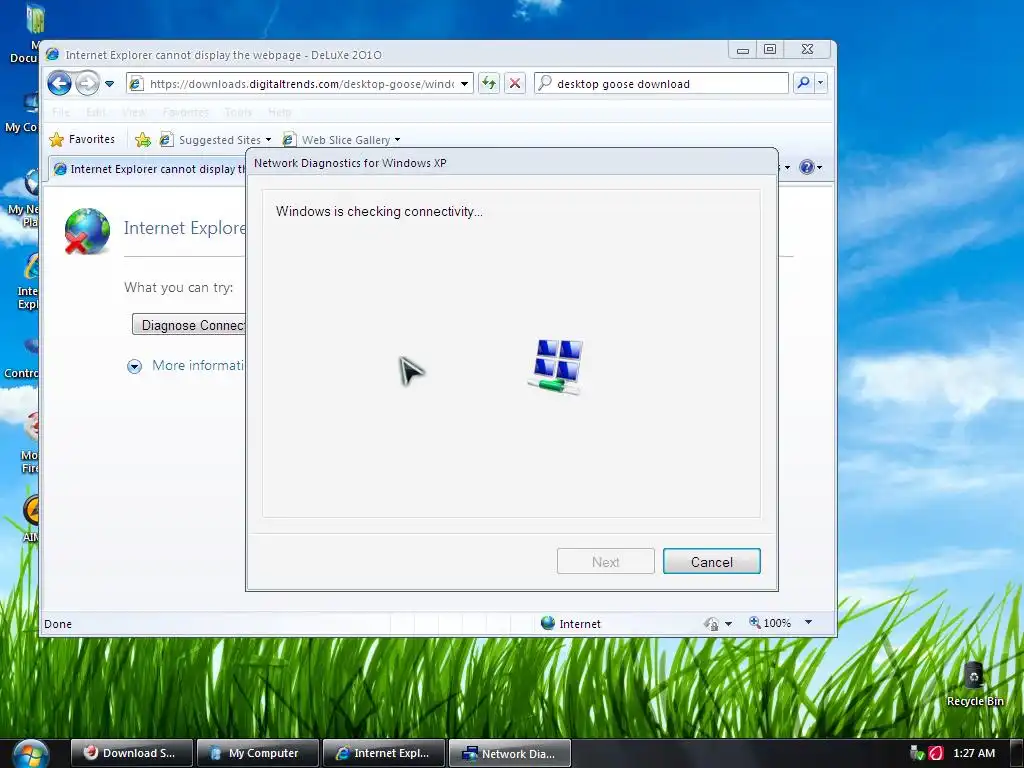Viewport: 1024px width, 768px height.
Task: Click the network computers icon in dialog
Action: 556,366
